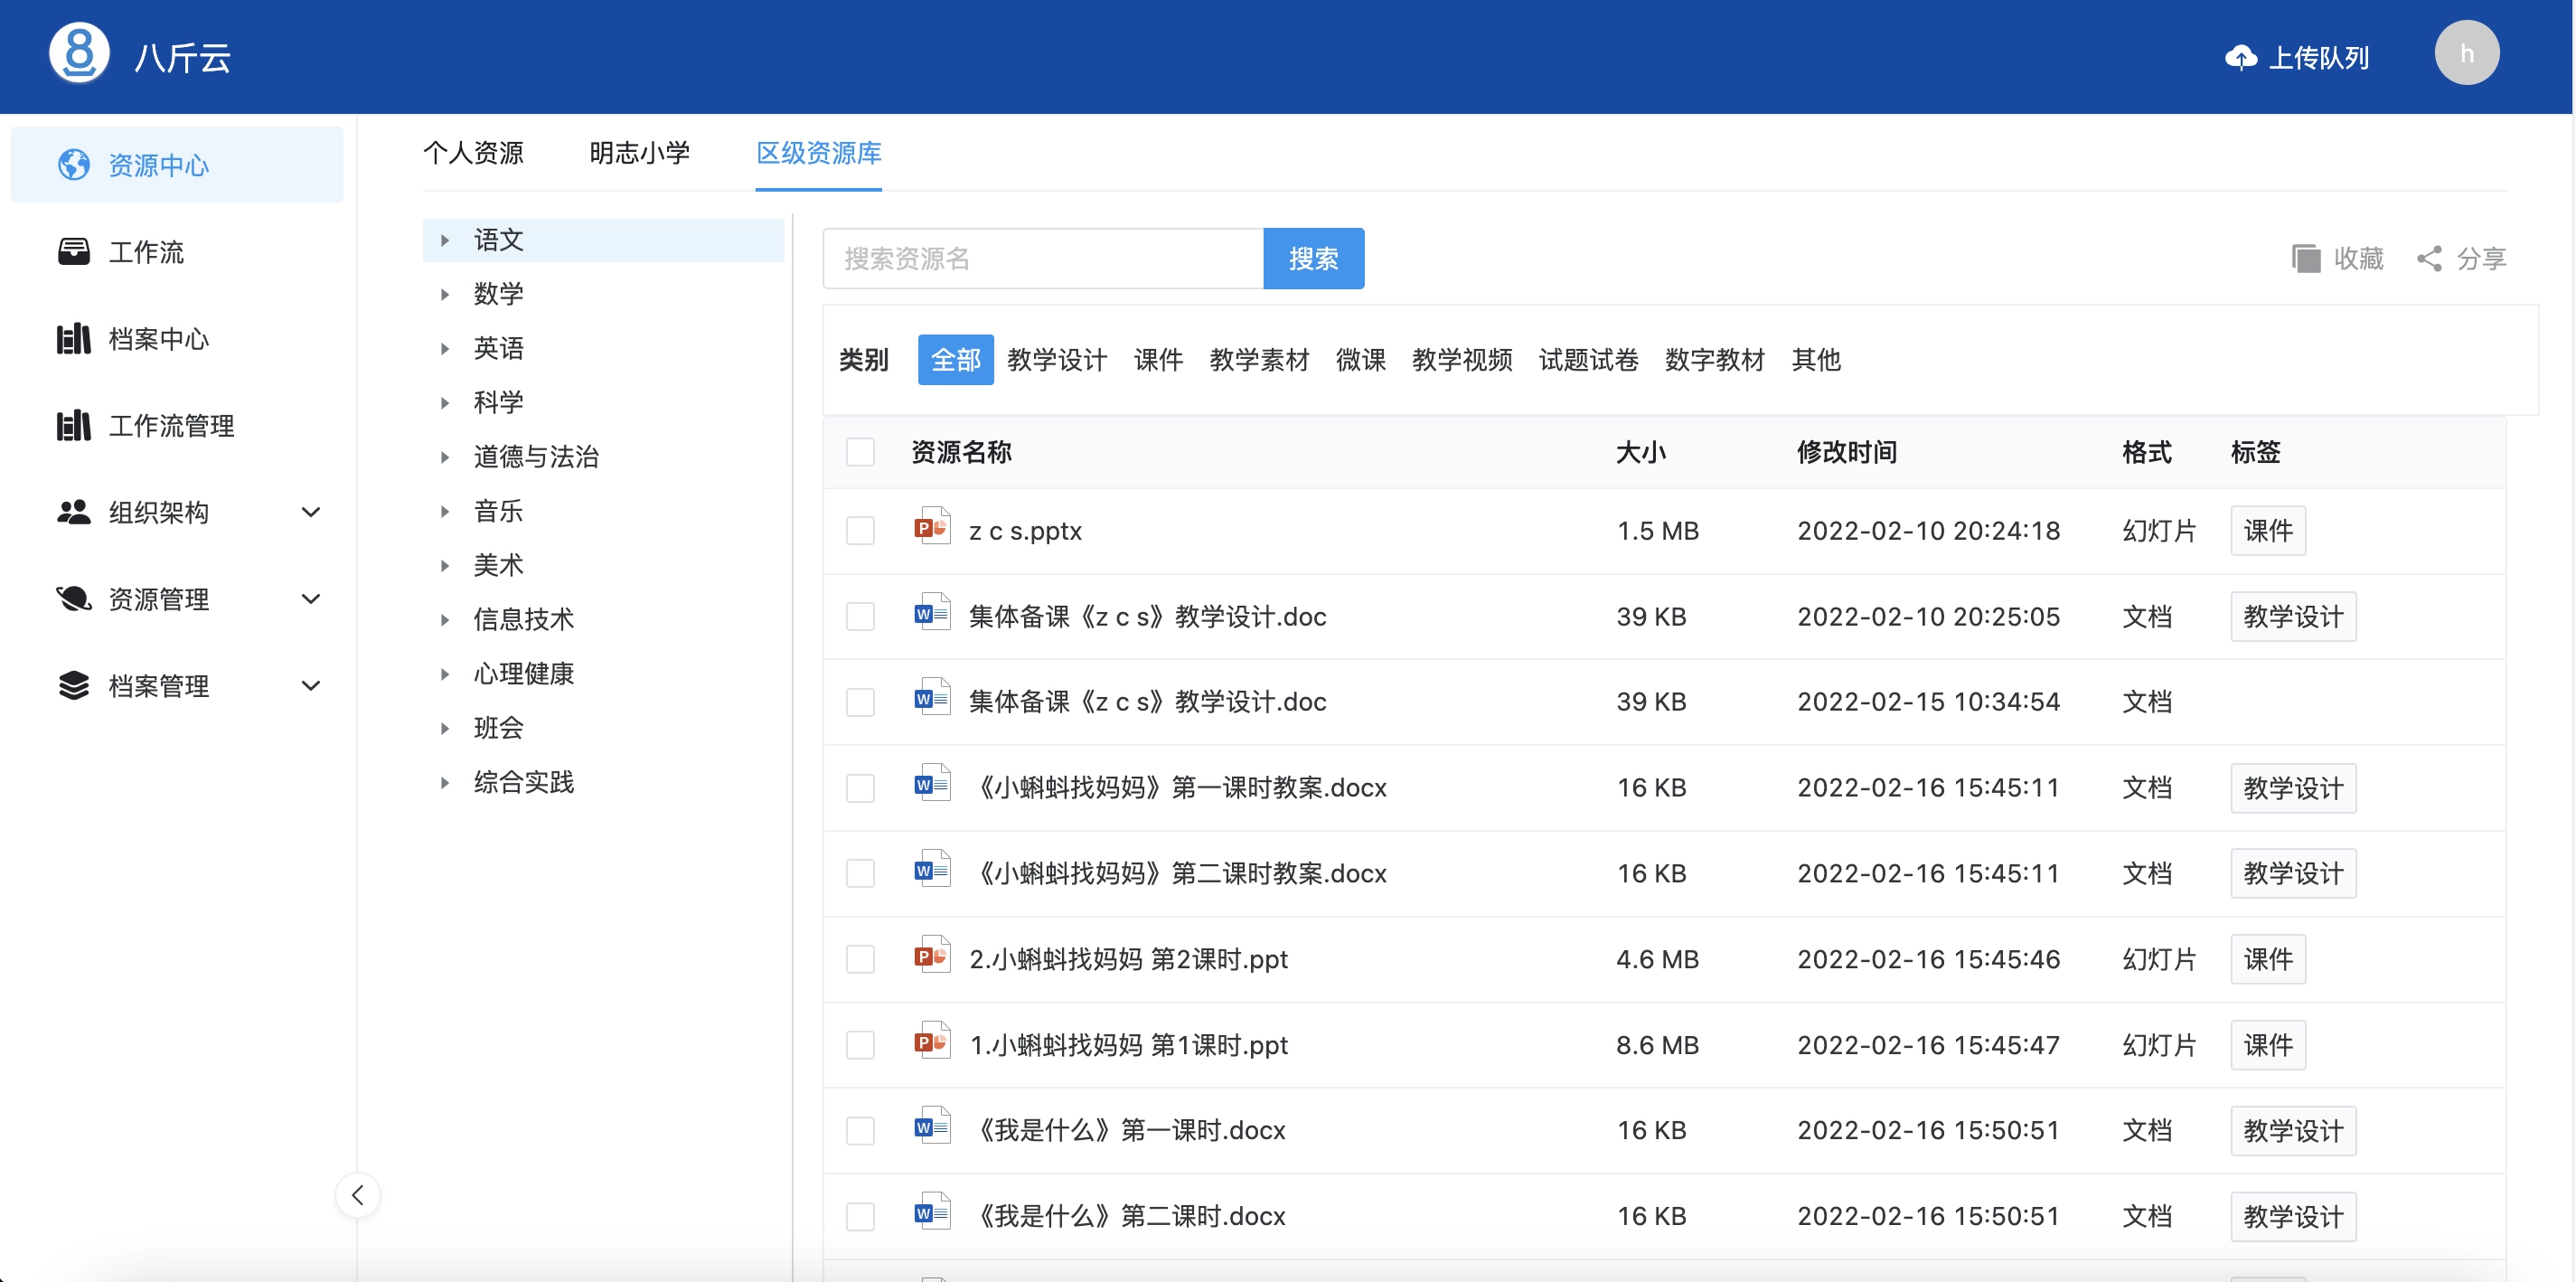Switch to the 明志小学 tab
The width and height of the screenshot is (2576, 1282).
pos(639,153)
